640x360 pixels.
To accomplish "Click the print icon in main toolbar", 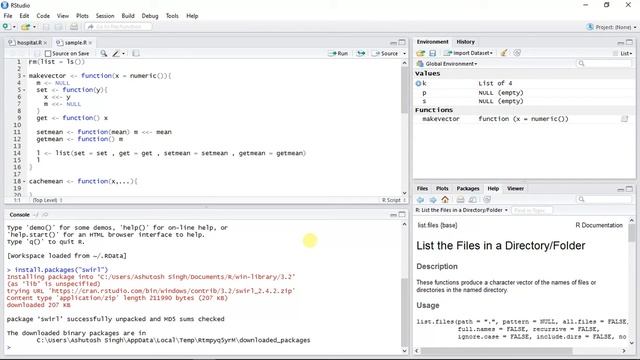I will pyautogui.click(x=74, y=27).
